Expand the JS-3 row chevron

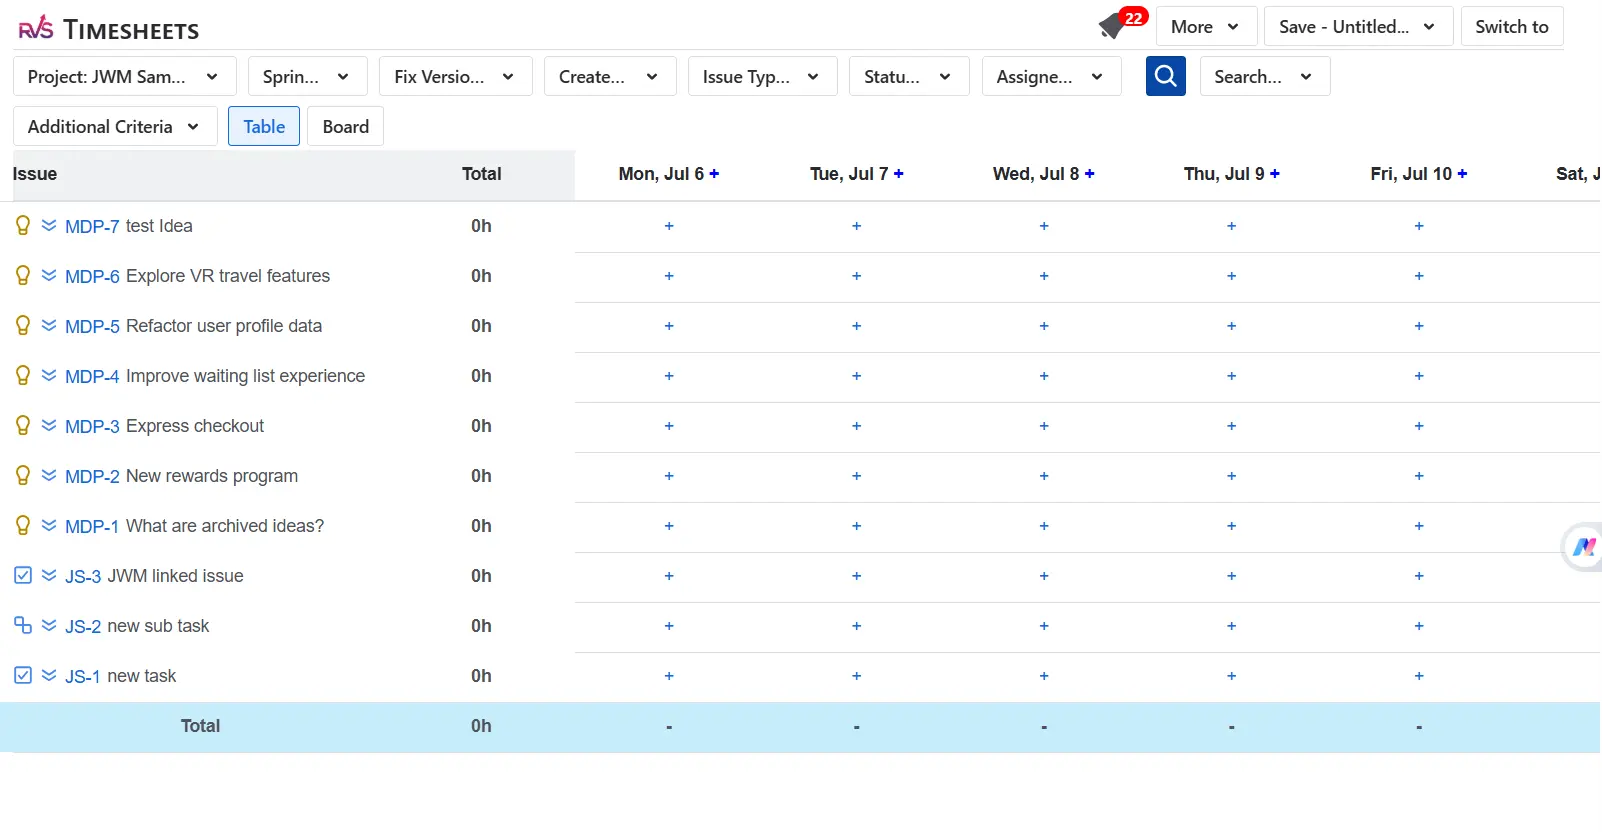coord(49,575)
